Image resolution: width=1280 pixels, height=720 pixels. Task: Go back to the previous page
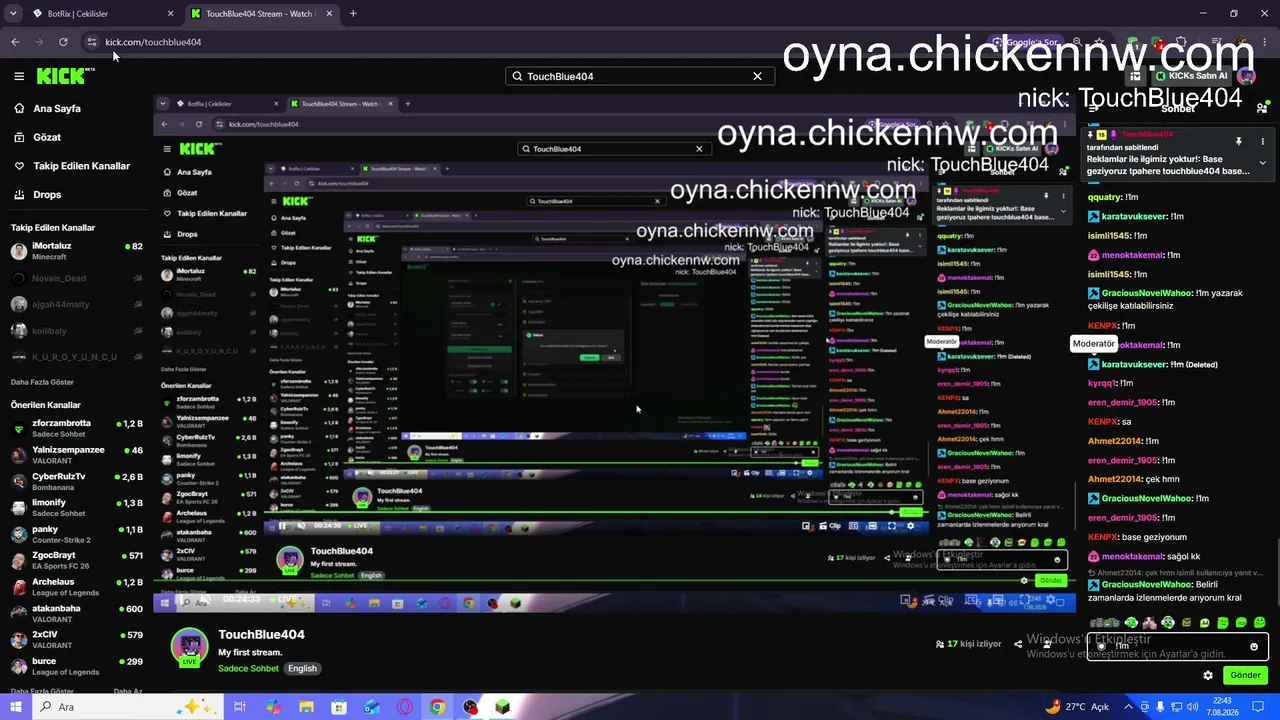(15, 42)
